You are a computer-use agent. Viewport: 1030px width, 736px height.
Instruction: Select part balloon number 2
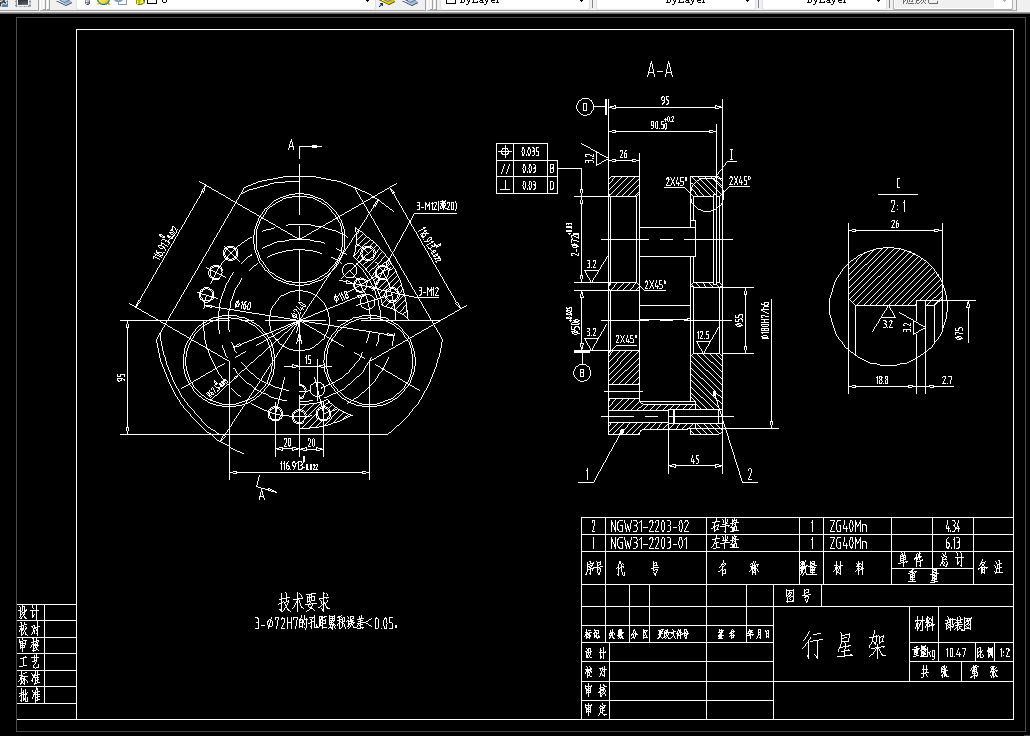click(x=750, y=475)
